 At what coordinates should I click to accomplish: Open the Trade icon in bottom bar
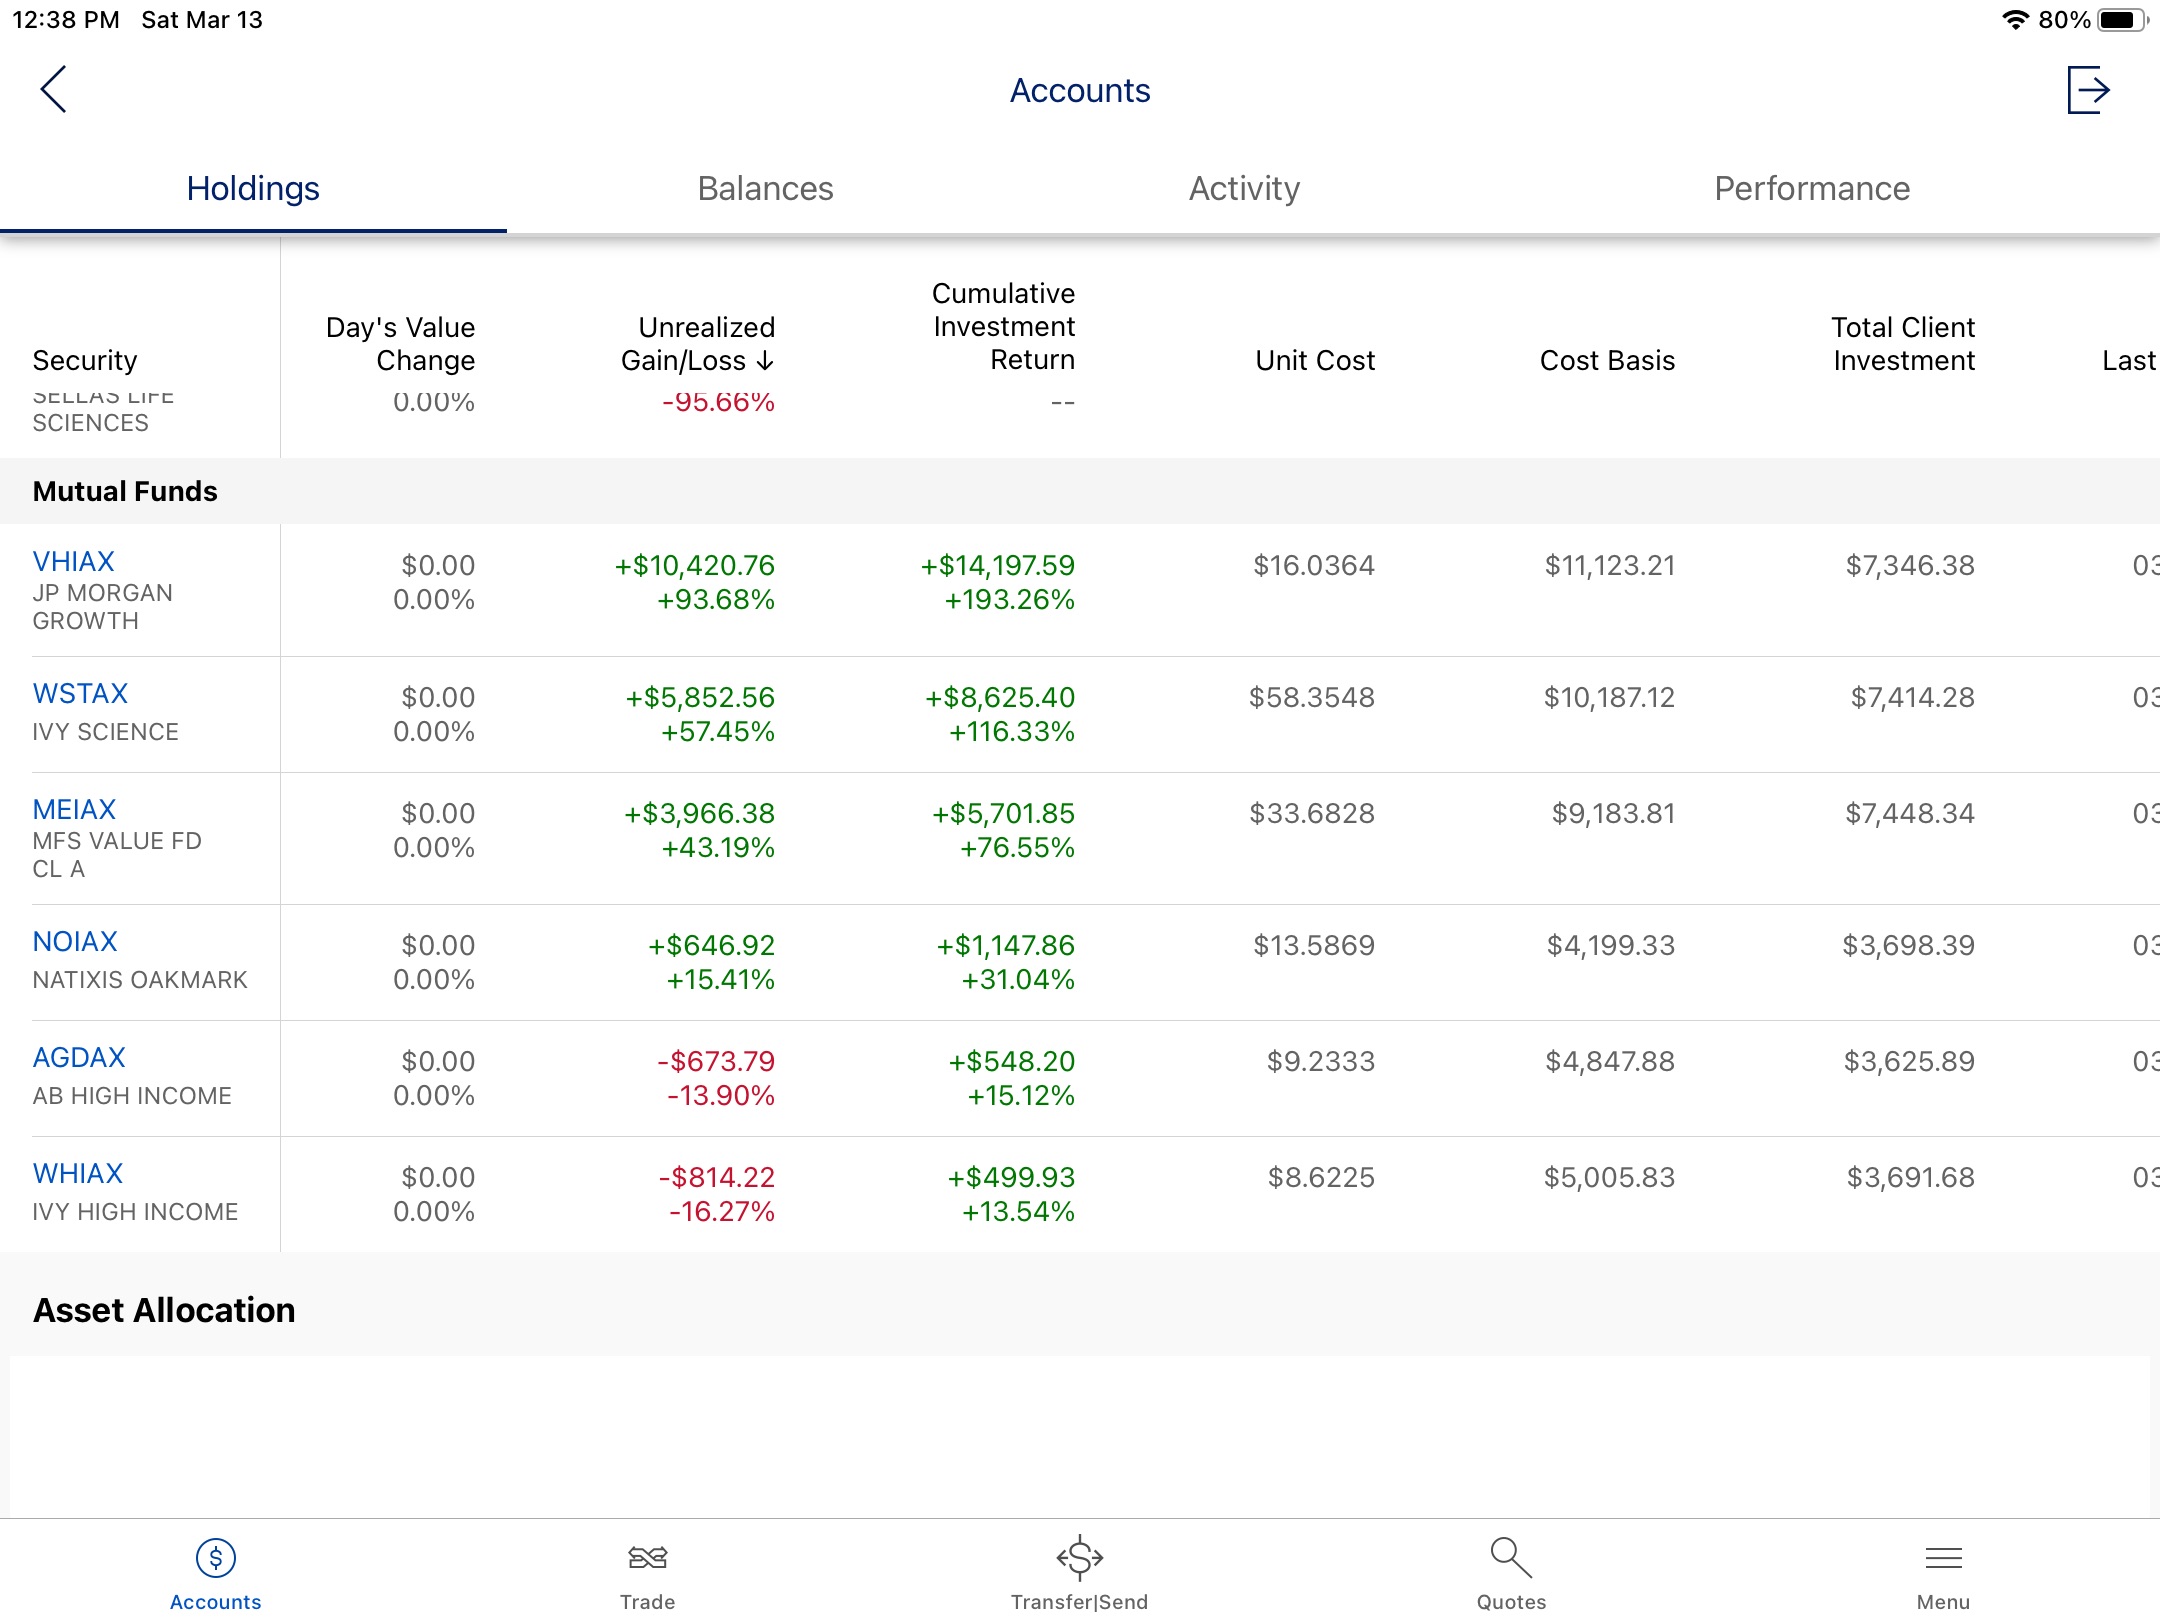coord(647,1574)
